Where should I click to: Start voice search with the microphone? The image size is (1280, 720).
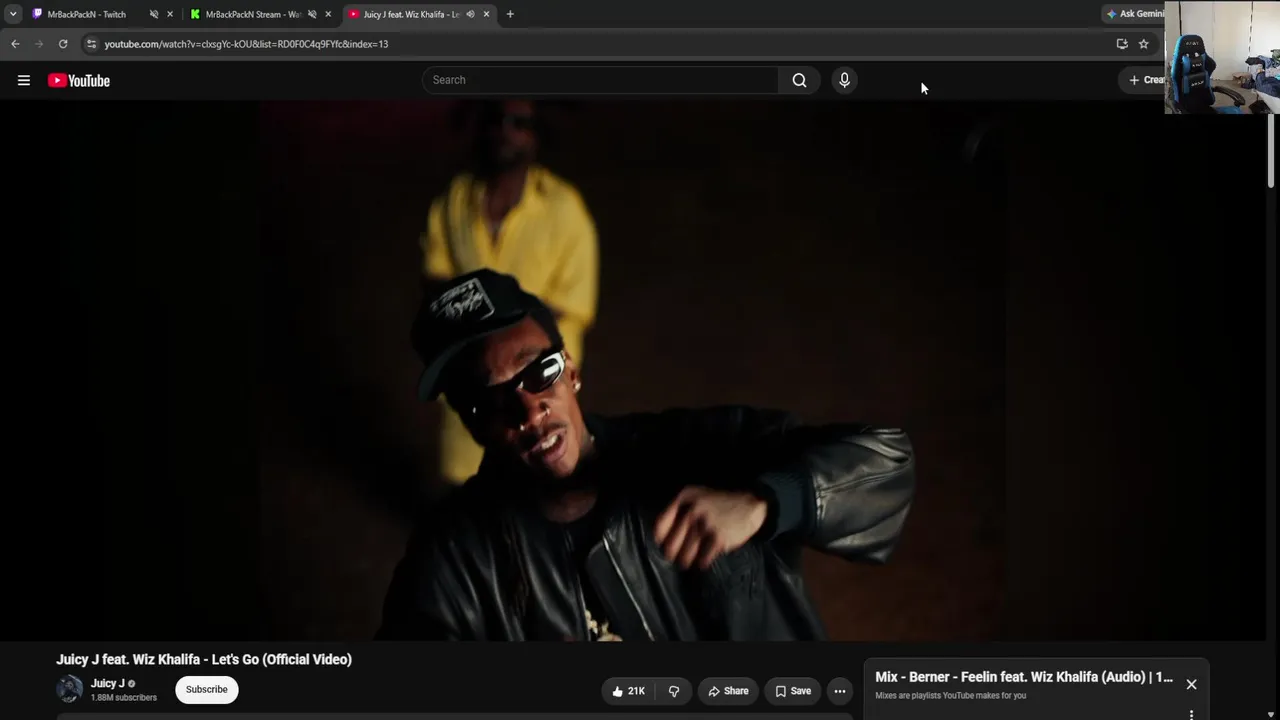click(x=844, y=80)
